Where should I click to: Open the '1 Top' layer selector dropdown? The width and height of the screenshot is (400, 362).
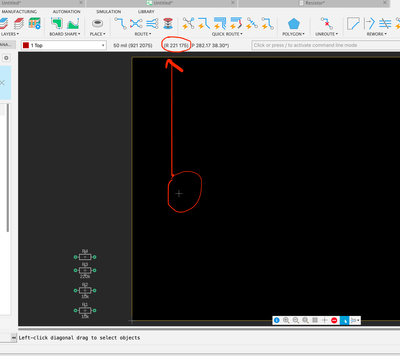(64, 45)
